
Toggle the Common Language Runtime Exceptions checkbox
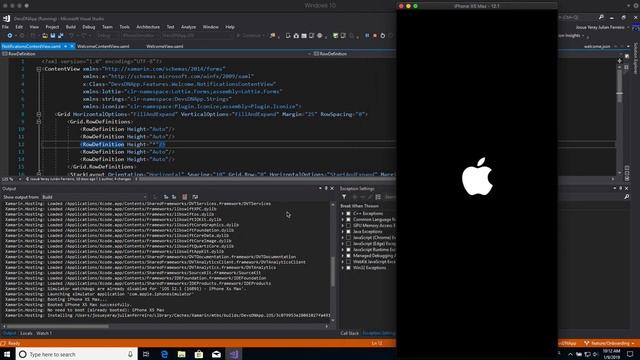(348, 220)
